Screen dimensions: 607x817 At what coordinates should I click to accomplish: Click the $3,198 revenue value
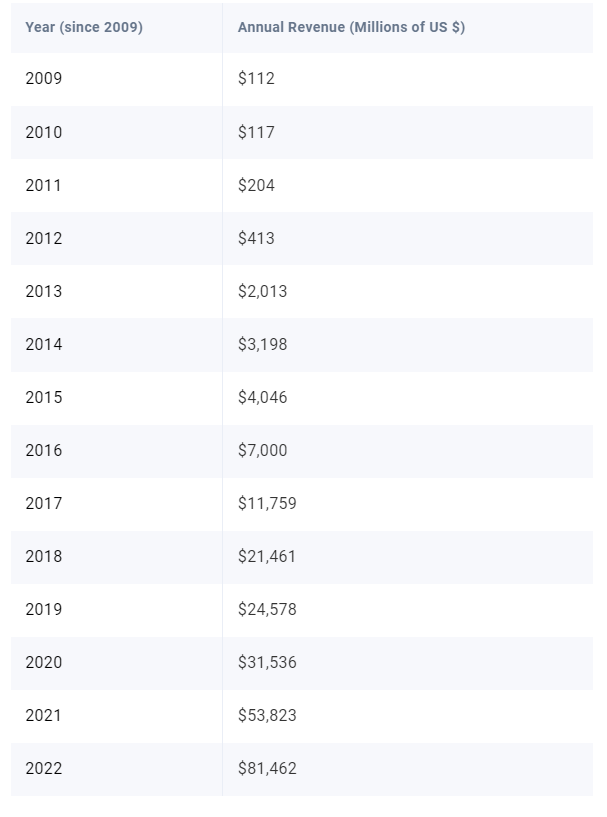pyautogui.click(x=262, y=344)
